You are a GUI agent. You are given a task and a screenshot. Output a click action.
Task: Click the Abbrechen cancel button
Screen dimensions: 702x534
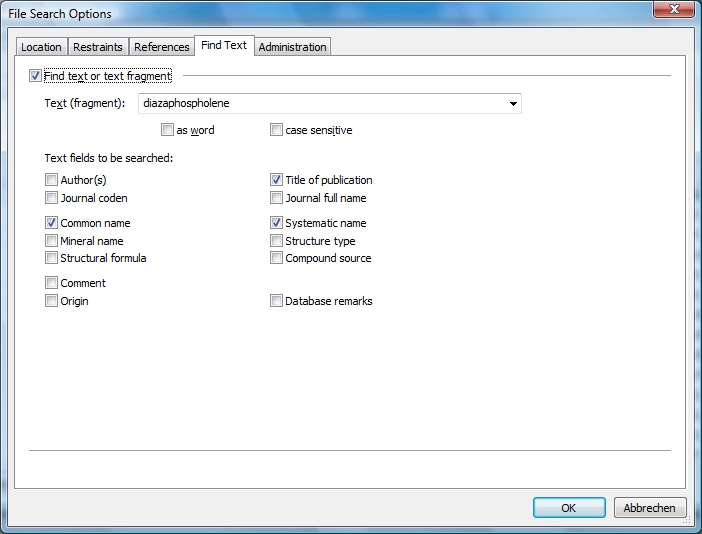650,508
